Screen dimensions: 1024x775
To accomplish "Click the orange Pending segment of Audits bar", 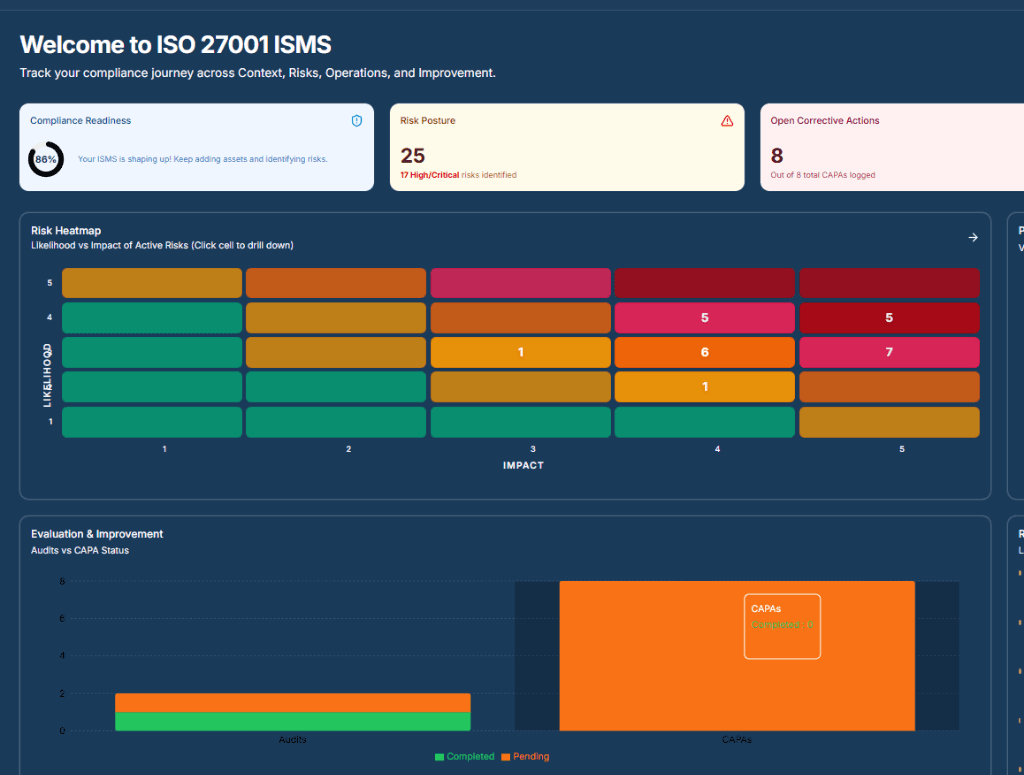I will [x=293, y=703].
